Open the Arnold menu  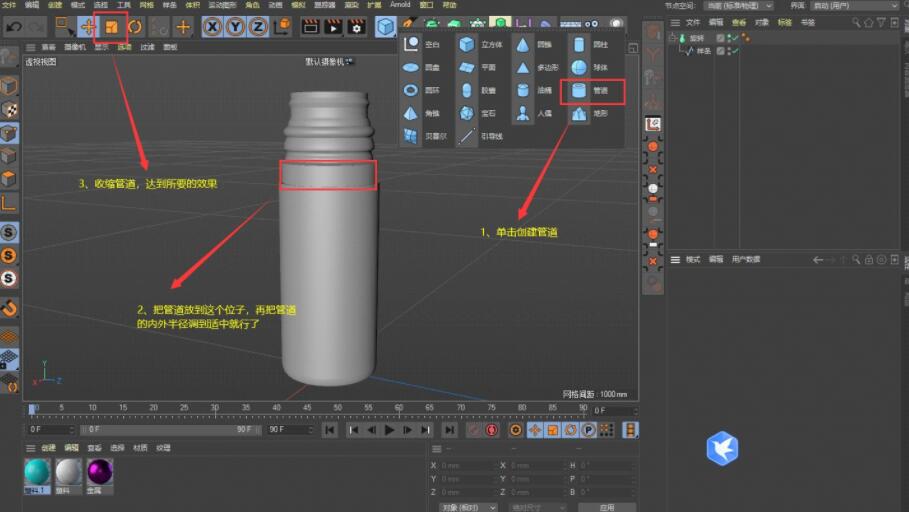[400, 5]
